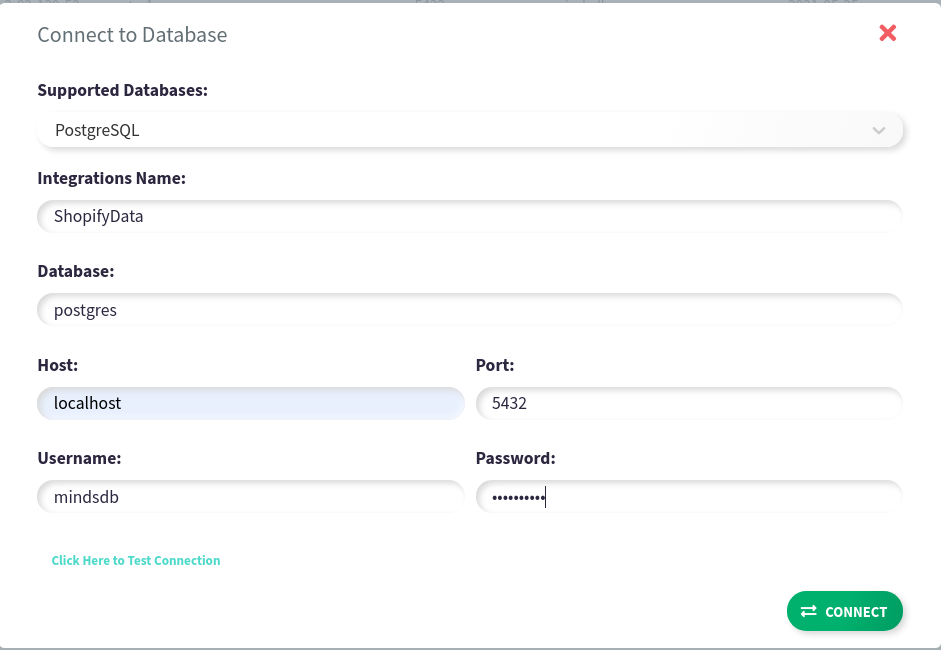Close the Connect to Database dialog

(x=887, y=34)
